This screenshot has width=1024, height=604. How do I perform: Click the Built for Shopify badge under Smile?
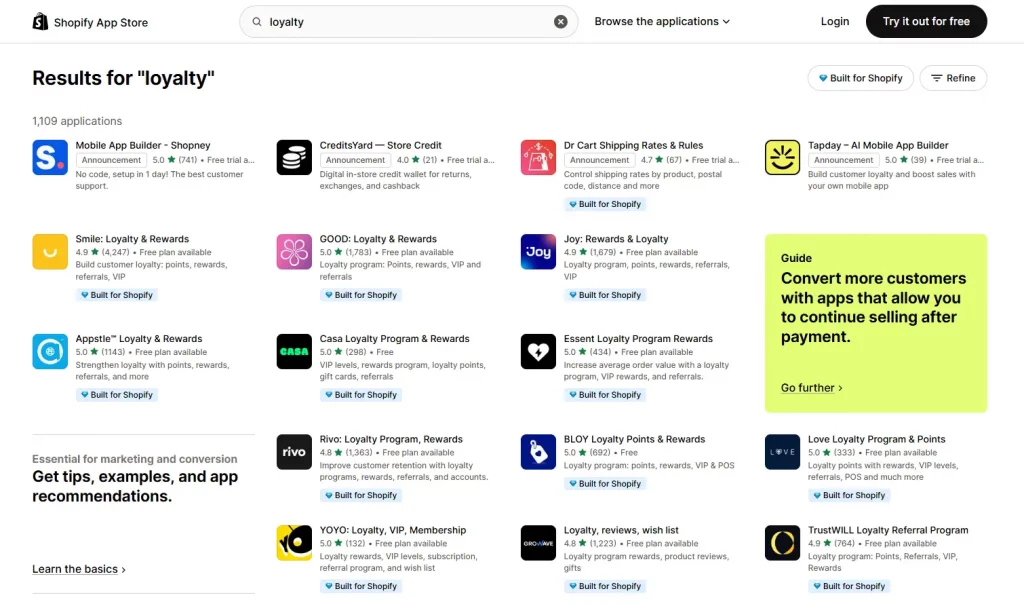coord(116,295)
